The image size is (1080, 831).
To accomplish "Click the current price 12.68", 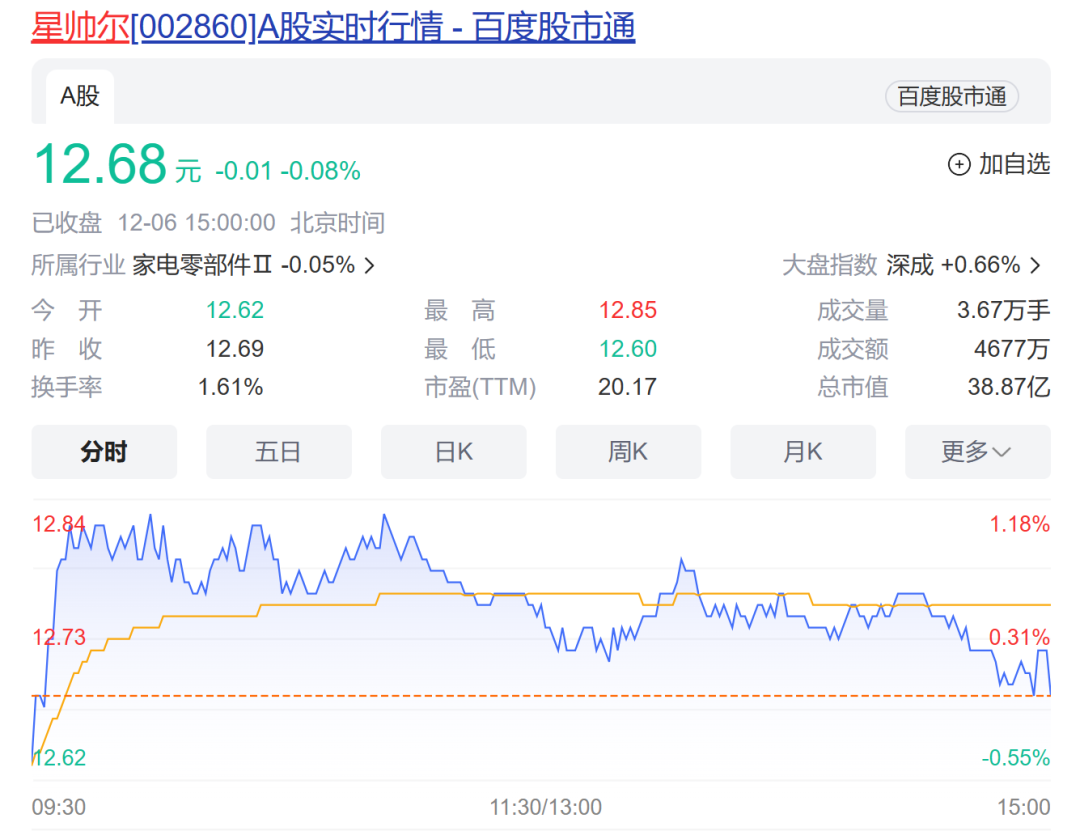I will tap(101, 164).
